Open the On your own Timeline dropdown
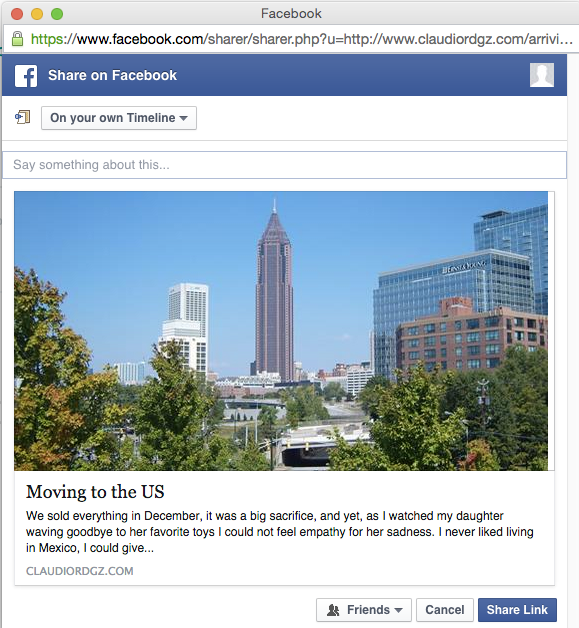Viewport: 579px width, 628px height. coord(119,118)
